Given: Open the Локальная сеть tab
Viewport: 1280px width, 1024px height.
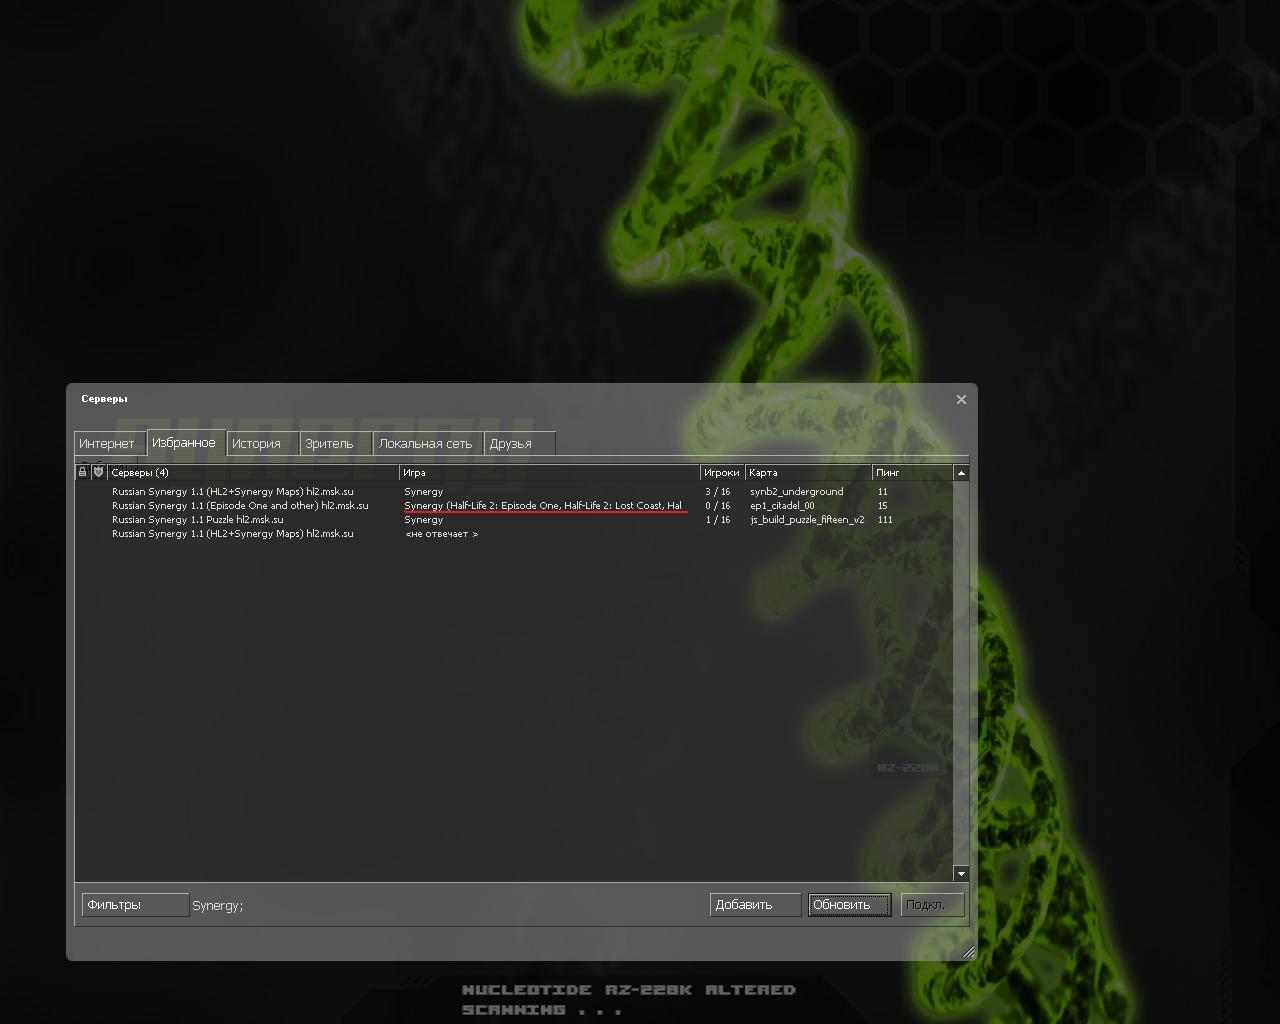Looking at the screenshot, I should tap(426, 443).
